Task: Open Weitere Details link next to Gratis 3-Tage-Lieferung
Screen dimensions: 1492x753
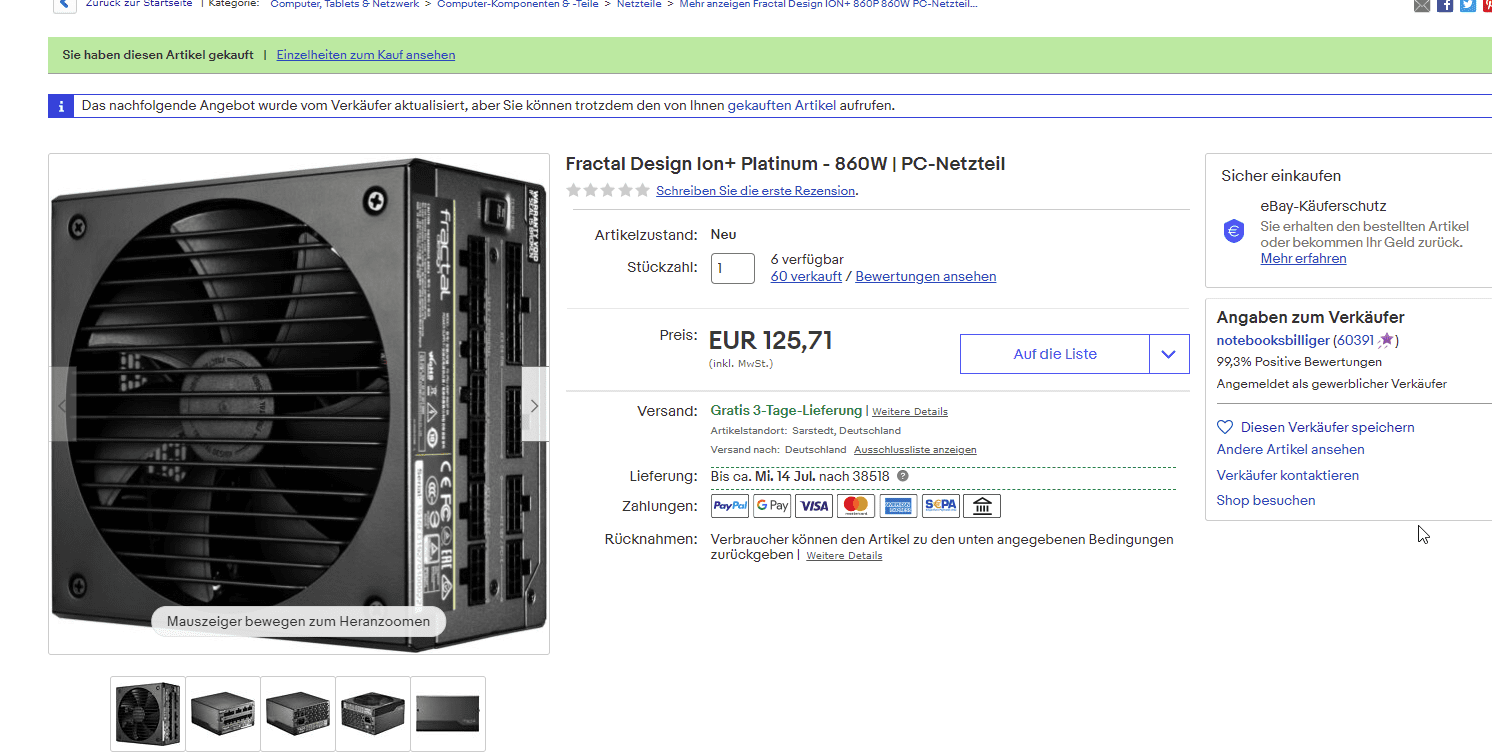Action: (x=910, y=411)
